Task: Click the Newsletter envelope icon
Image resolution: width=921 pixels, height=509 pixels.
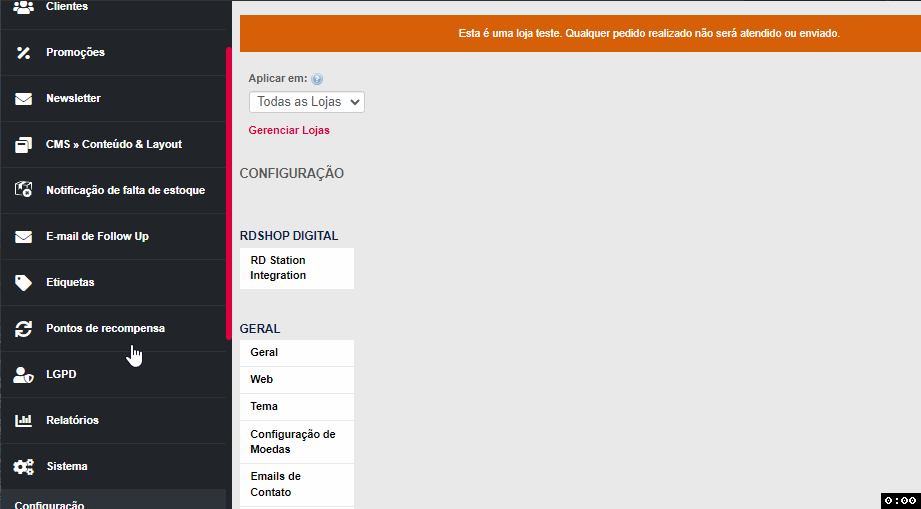Action: [x=24, y=99]
